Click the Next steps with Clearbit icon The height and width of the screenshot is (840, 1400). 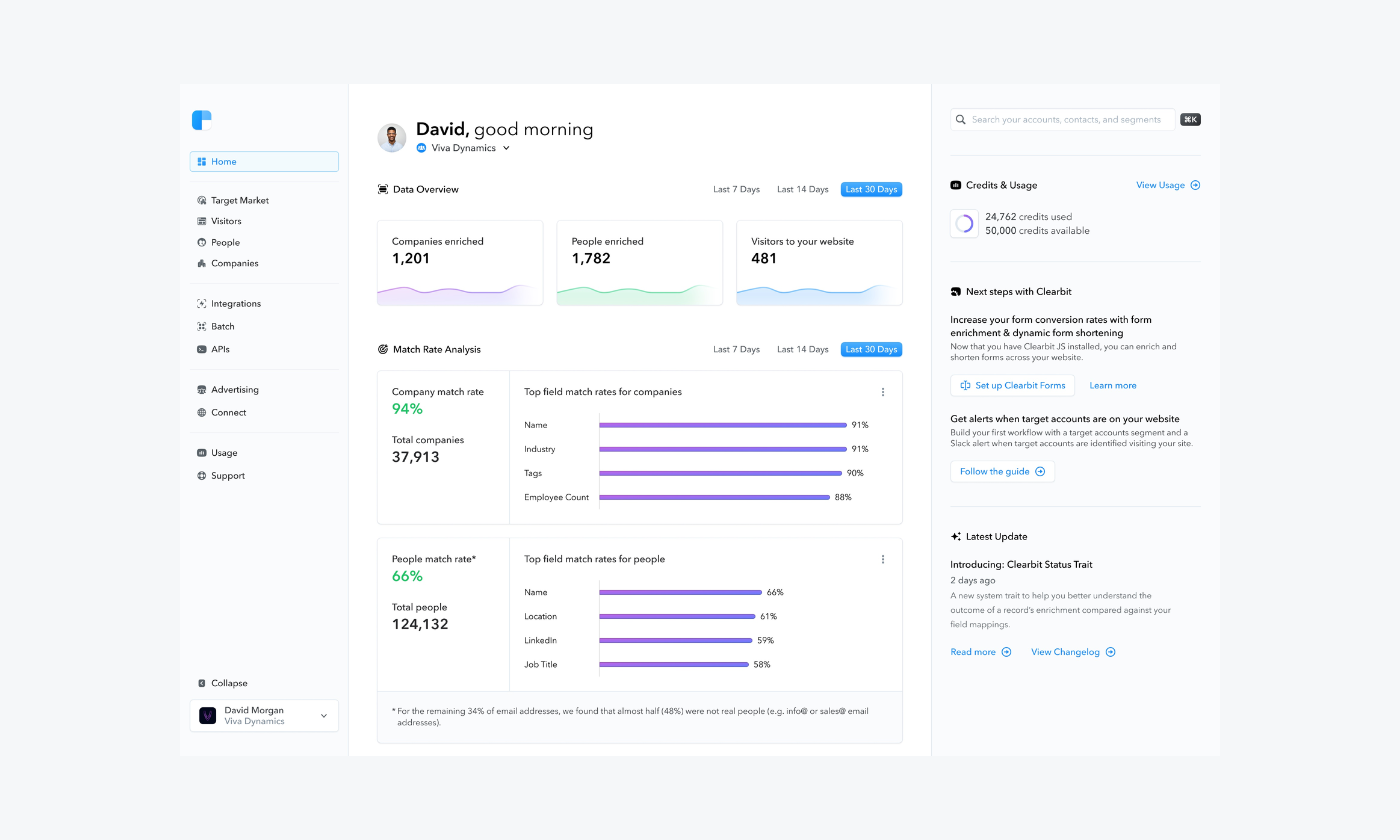tap(956, 292)
